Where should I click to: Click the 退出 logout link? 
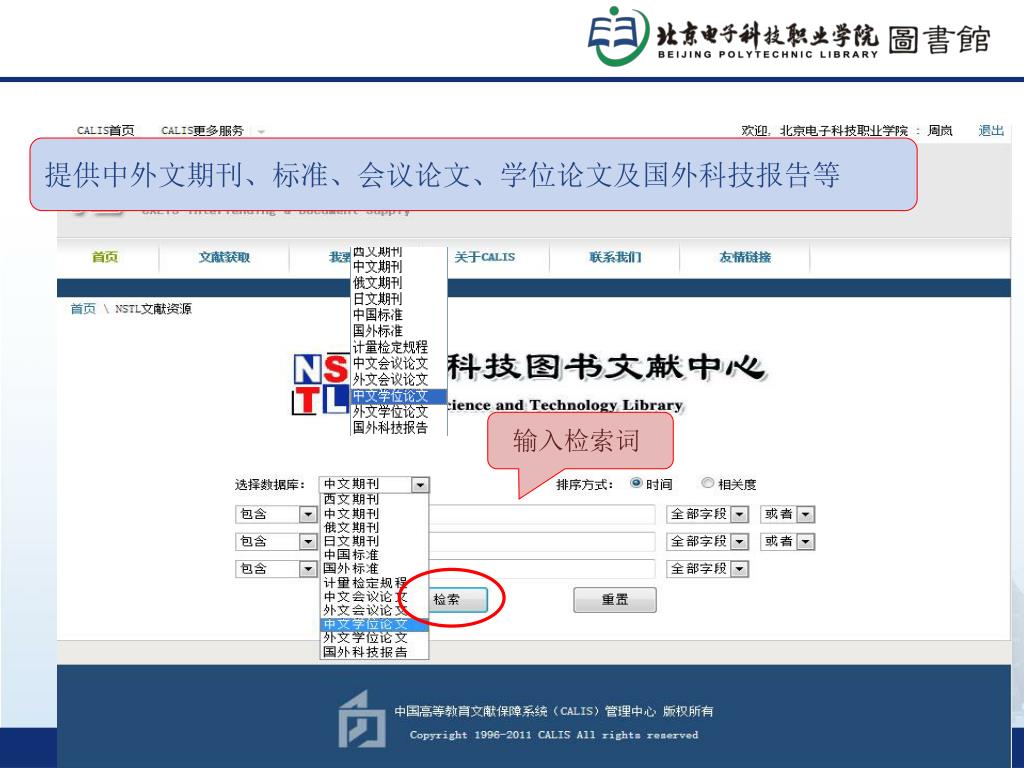tap(991, 131)
